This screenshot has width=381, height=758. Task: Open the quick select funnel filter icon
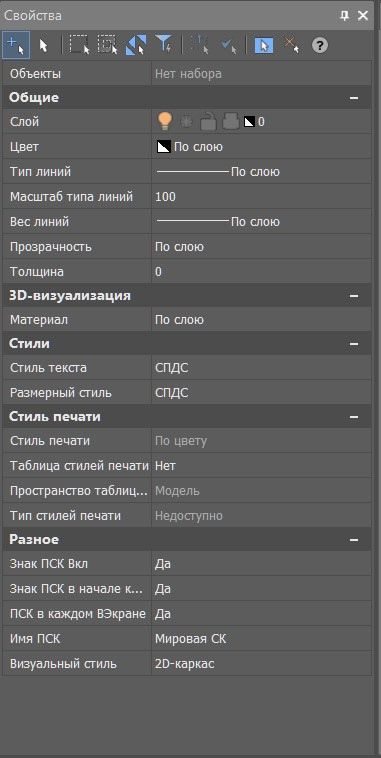(164, 45)
